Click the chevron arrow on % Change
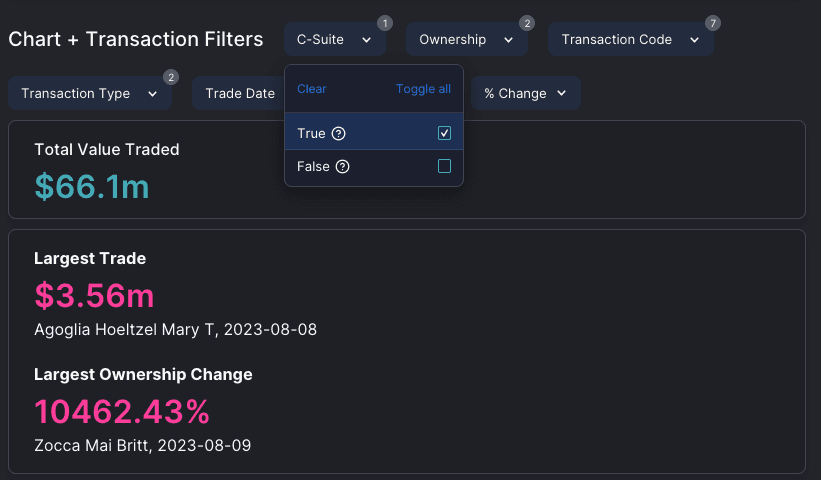 click(x=561, y=93)
